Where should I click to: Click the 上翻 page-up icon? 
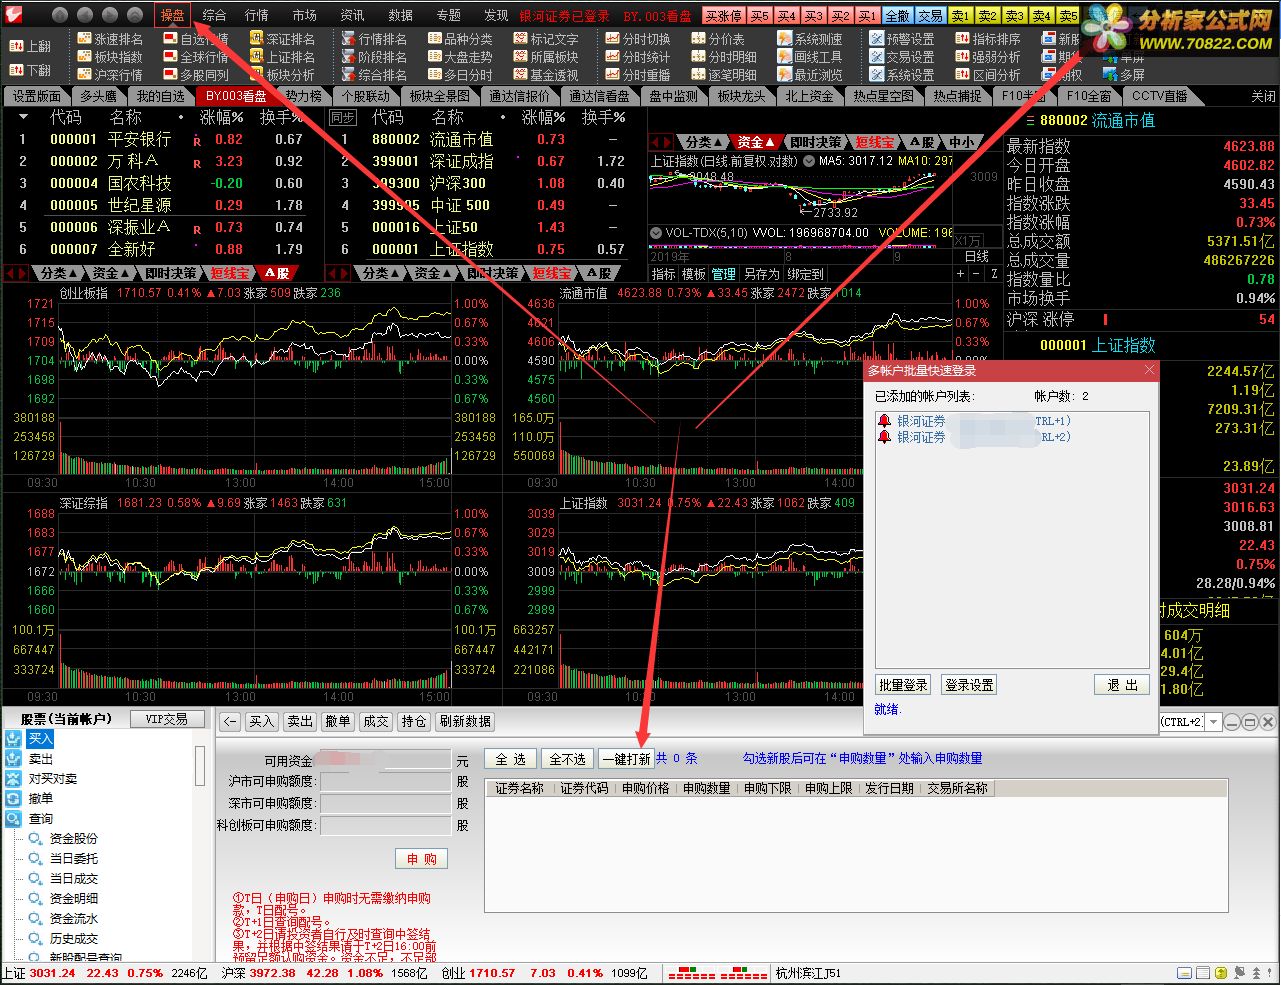(30, 47)
